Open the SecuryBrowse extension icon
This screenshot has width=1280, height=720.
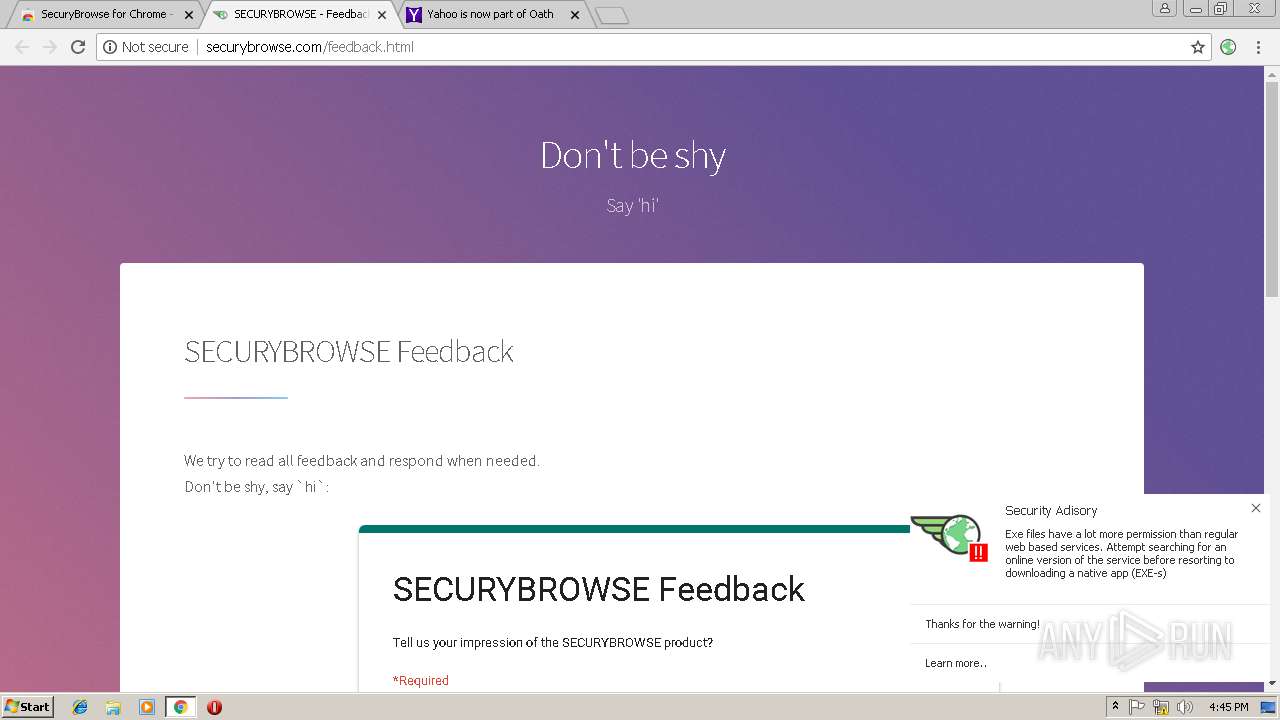(x=1228, y=47)
